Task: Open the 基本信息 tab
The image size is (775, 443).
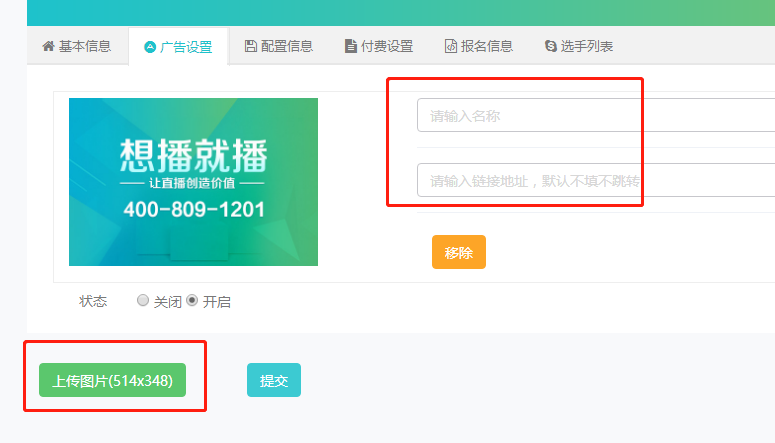Action: pyautogui.click(x=77, y=46)
